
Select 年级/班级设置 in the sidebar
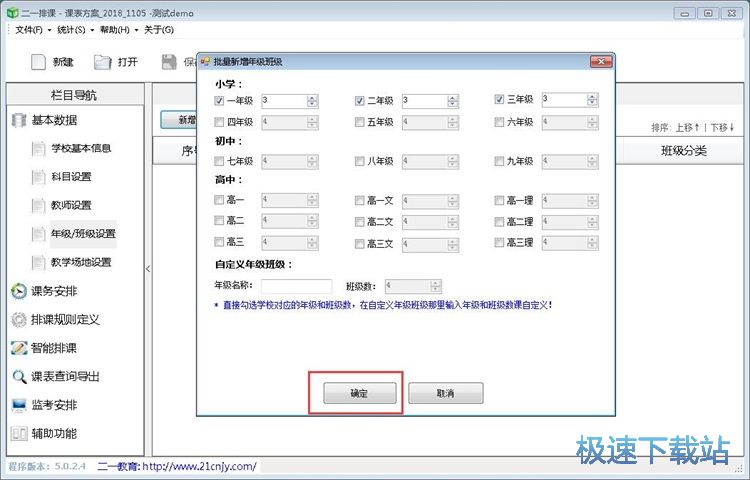point(83,234)
